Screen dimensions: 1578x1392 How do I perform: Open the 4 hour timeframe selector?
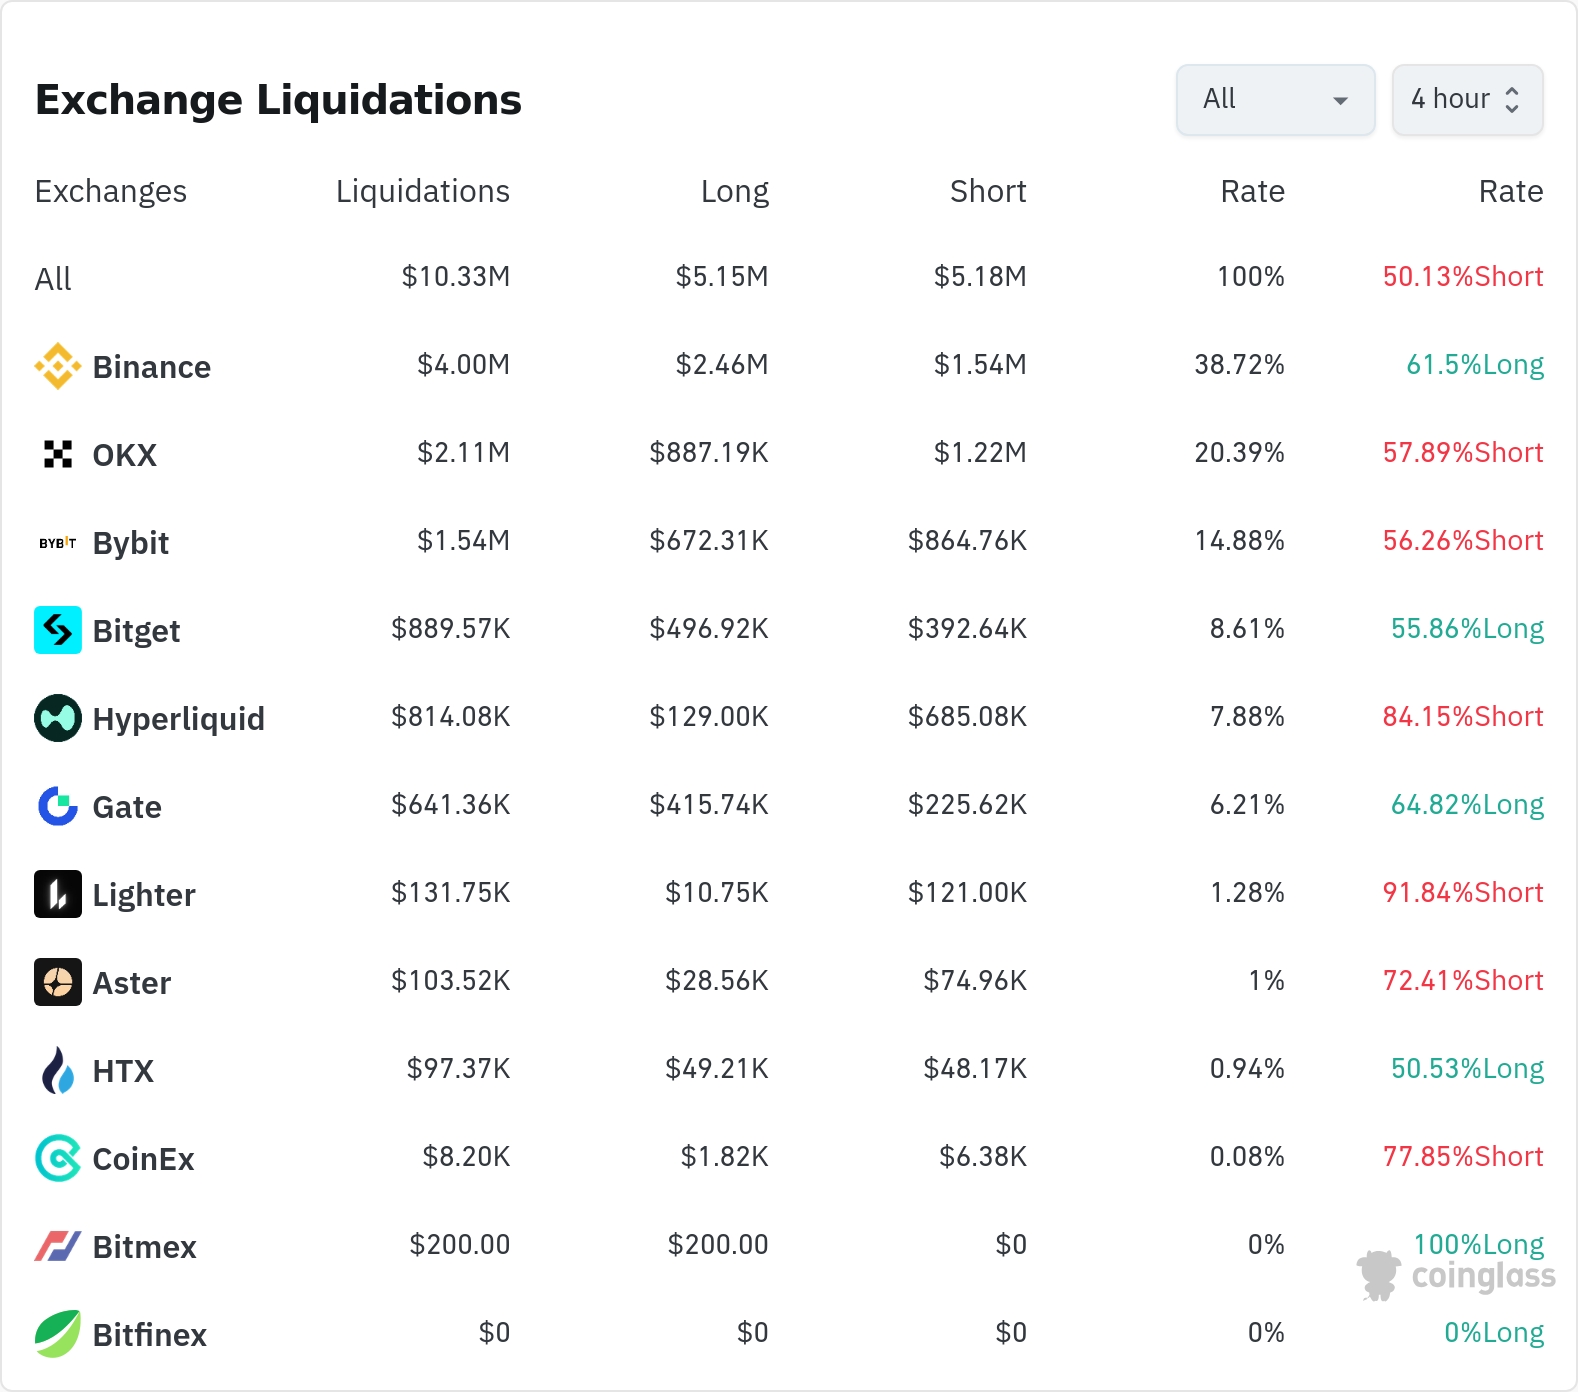click(x=1466, y=100)
